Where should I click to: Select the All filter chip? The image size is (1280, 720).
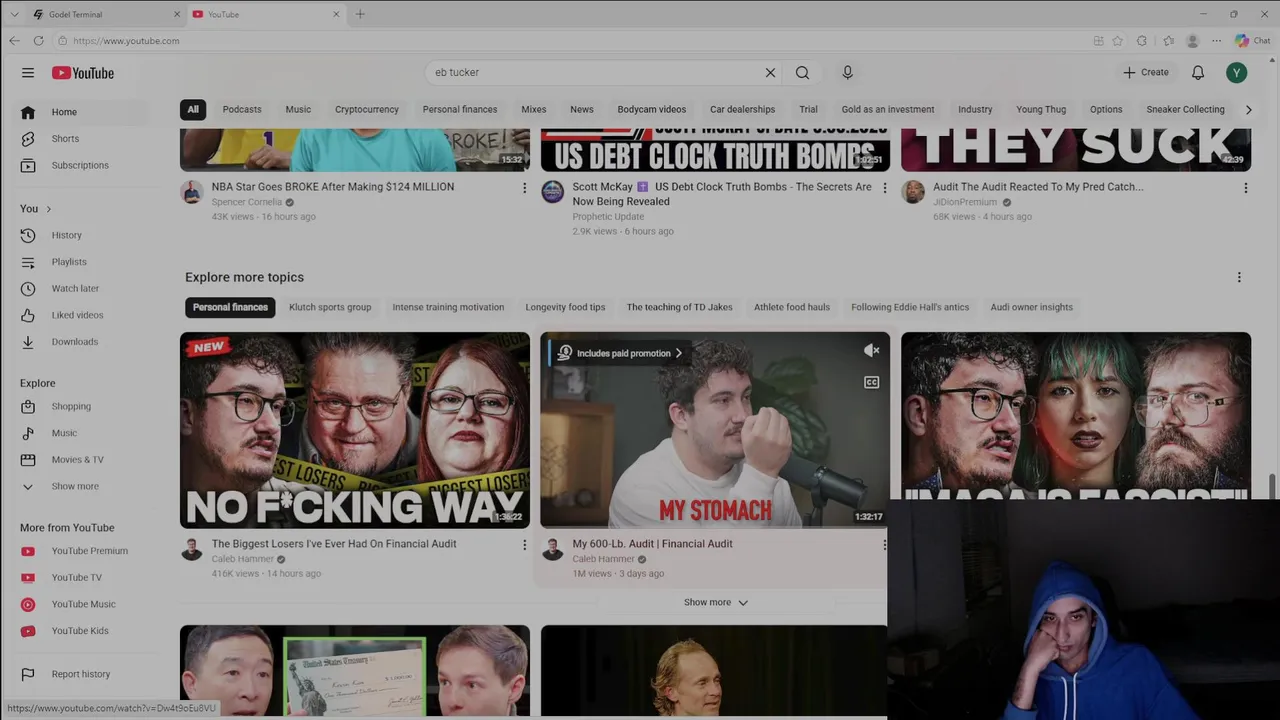point(193,110)
